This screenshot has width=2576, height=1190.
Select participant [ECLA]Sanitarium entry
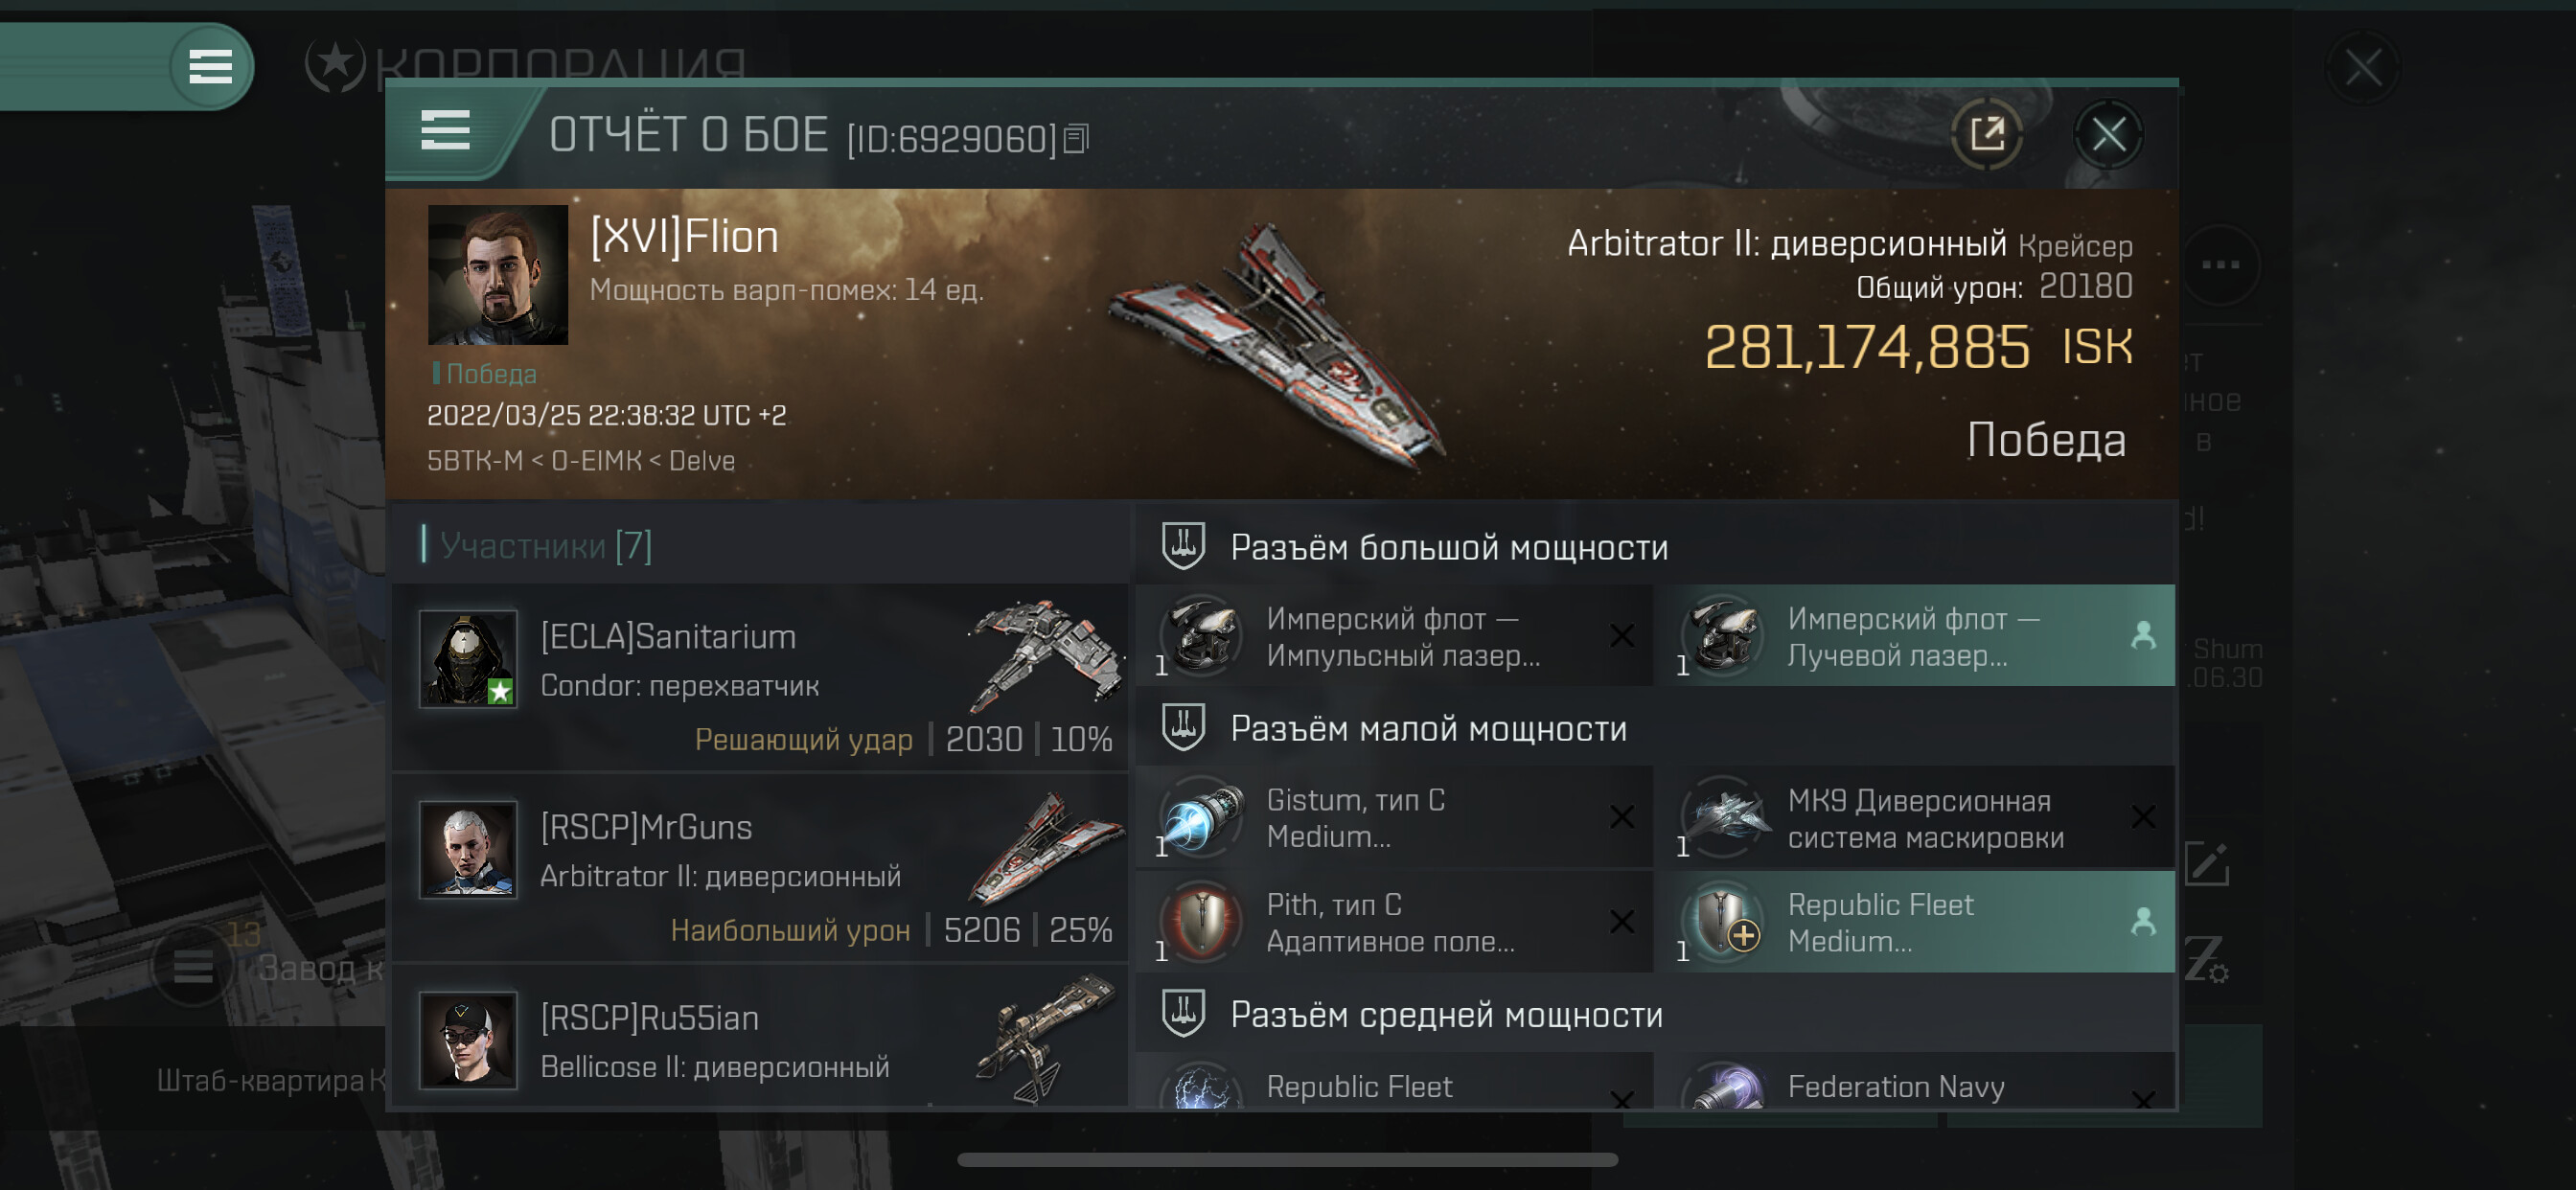(761, 677)
